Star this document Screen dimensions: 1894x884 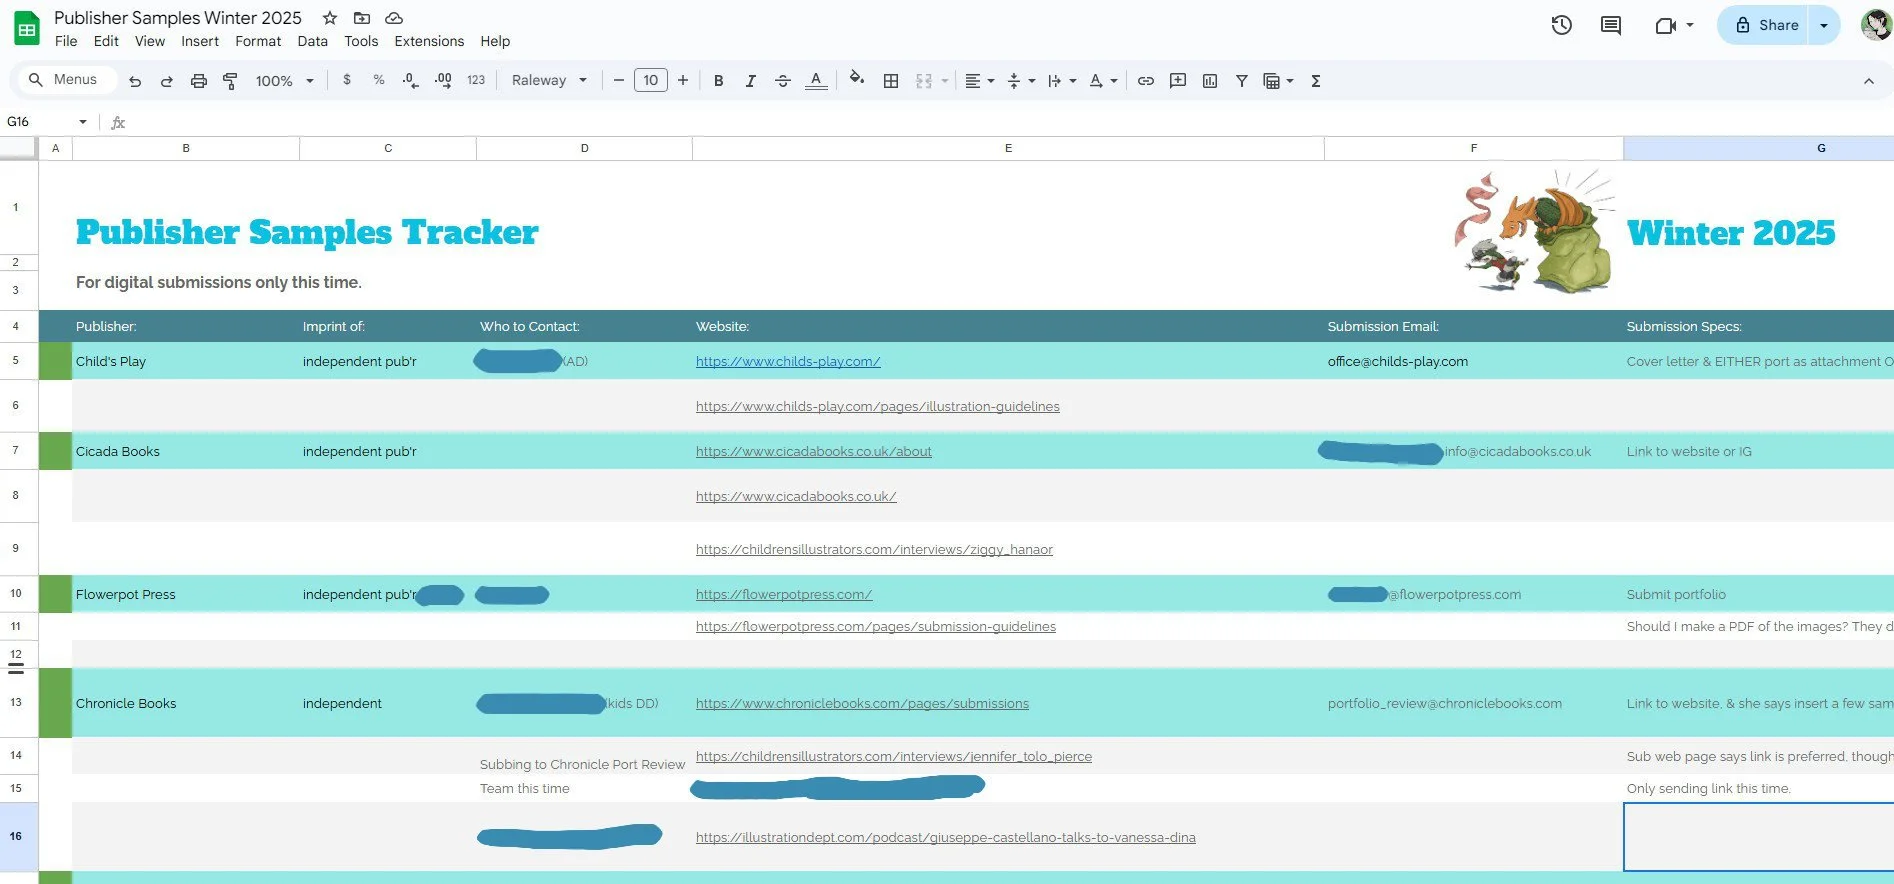click(330, 18)
